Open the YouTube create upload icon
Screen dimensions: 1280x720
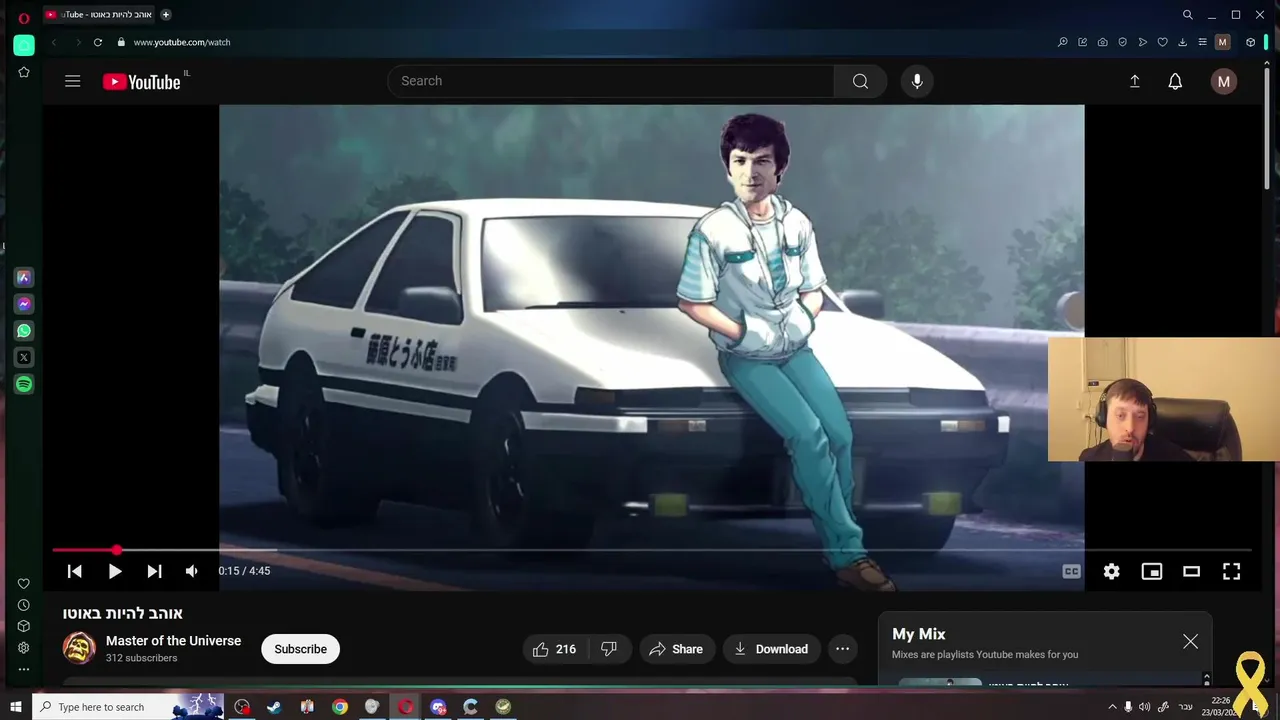[x=1135, y=81]
